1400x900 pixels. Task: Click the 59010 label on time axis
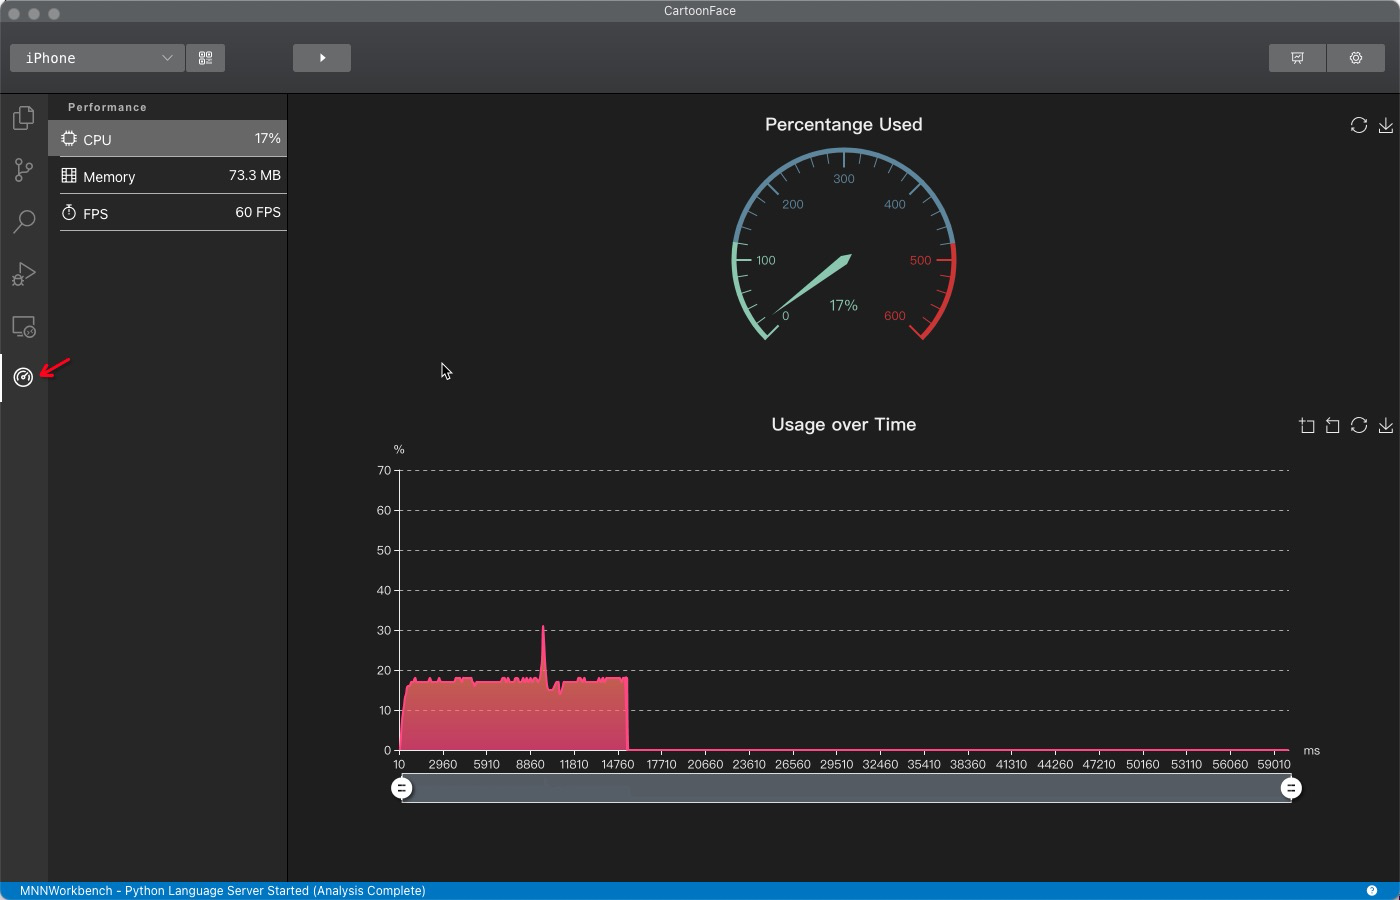pyautogui.click(x=1273, y=764)
